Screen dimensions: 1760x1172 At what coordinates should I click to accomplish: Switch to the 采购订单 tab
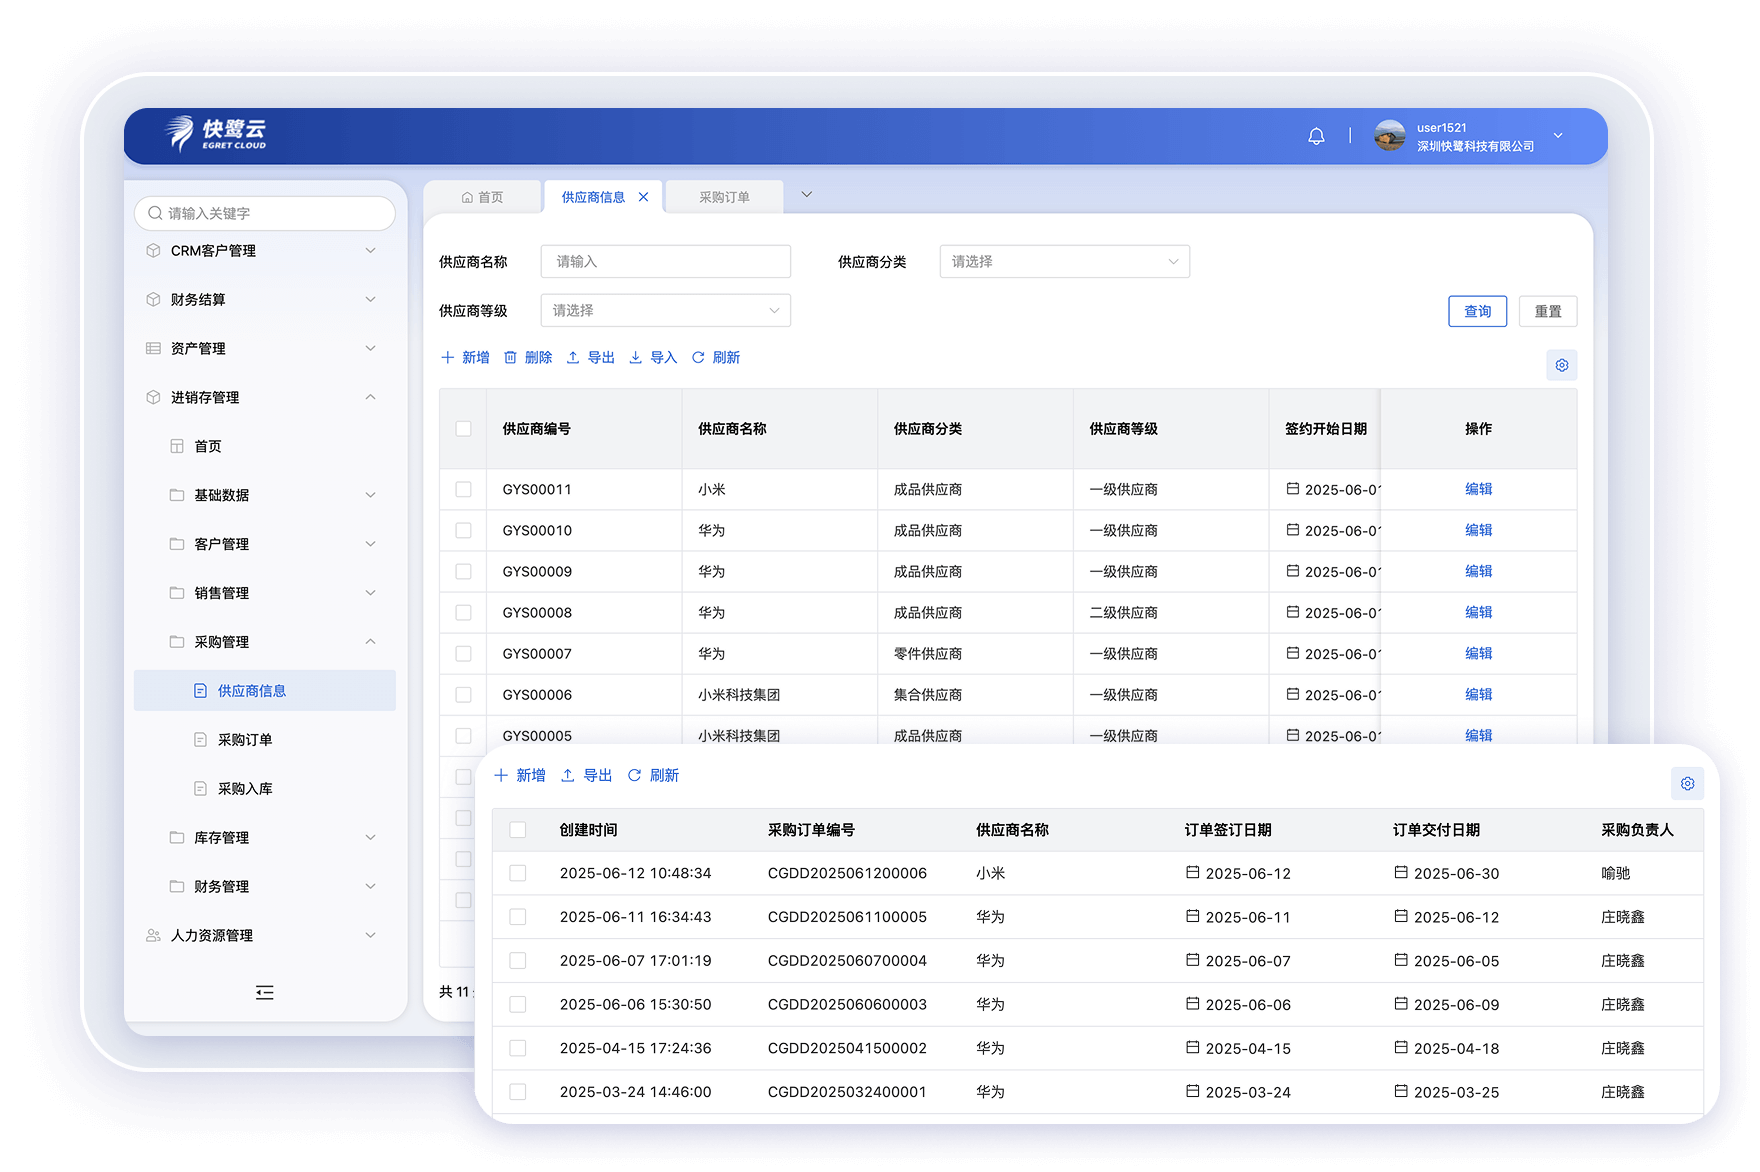724,197
